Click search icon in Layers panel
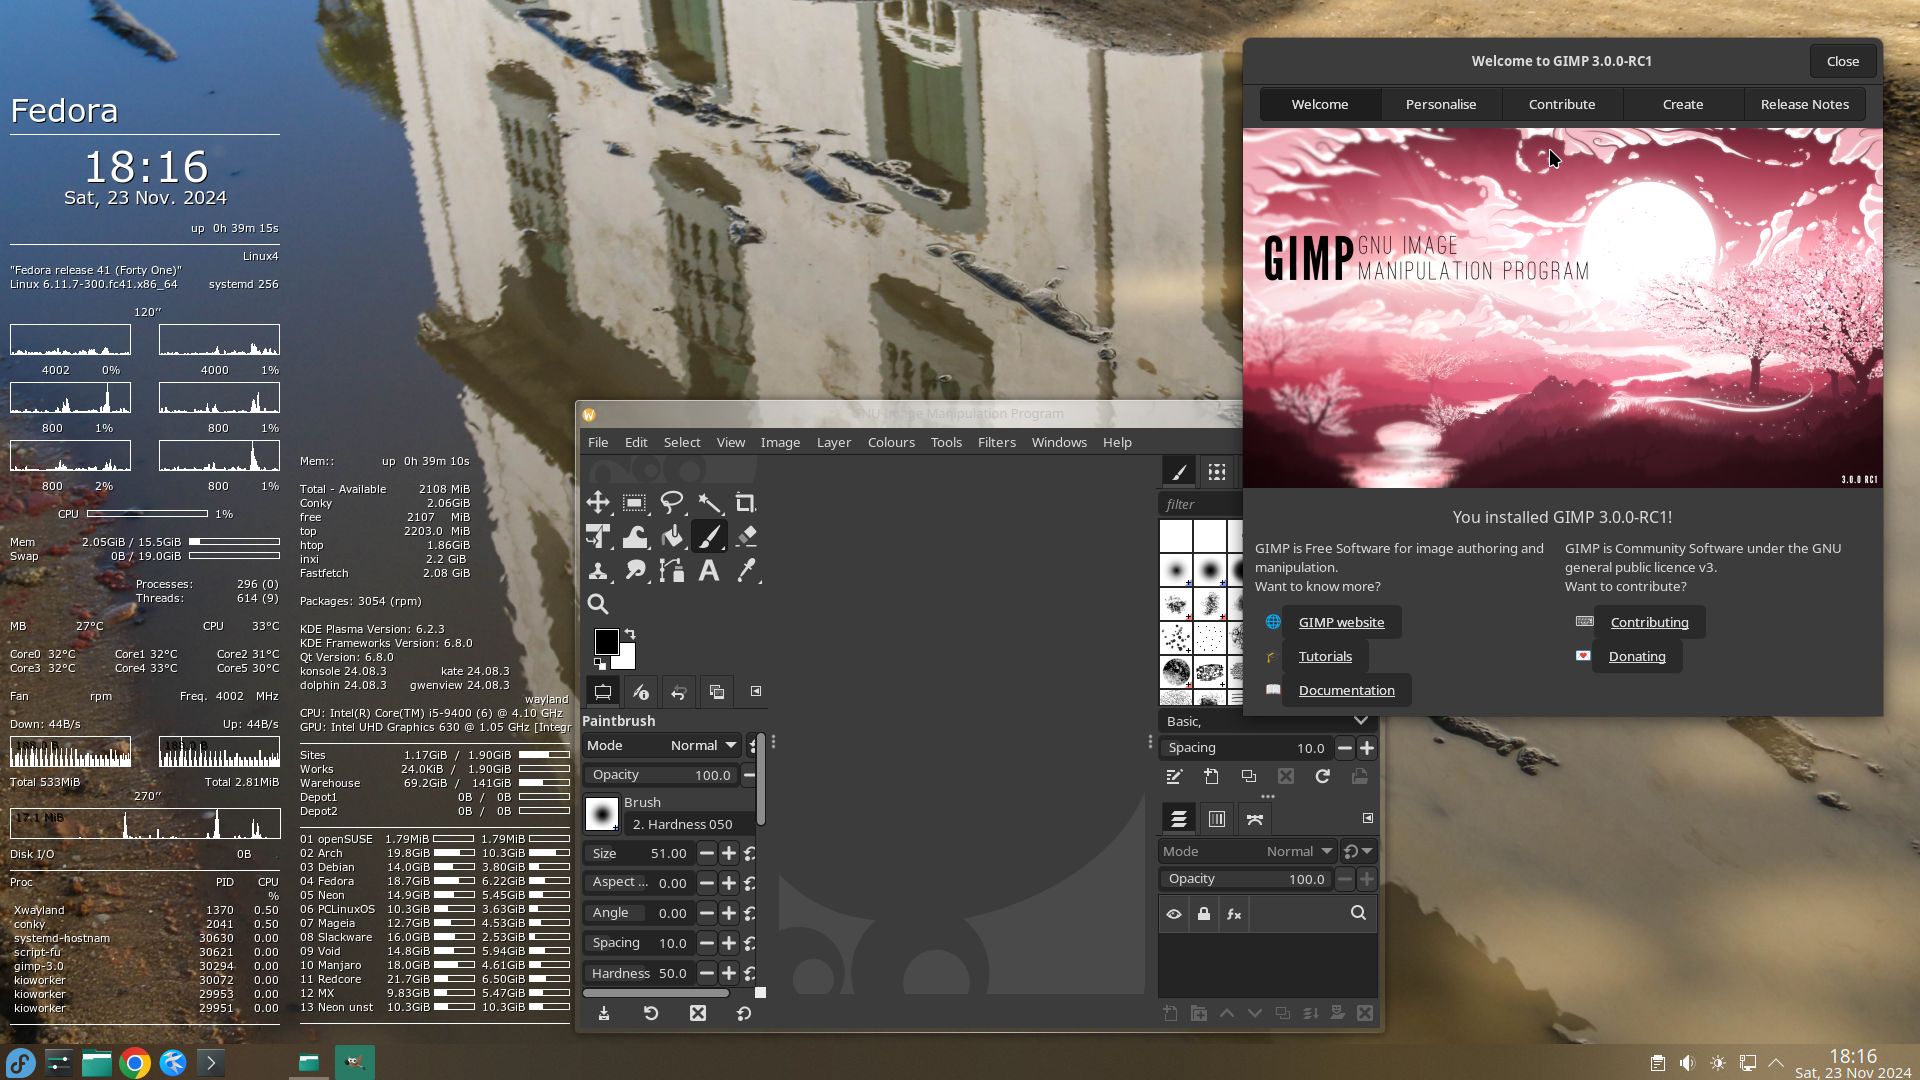1920x1080 pixels. 1358,913
